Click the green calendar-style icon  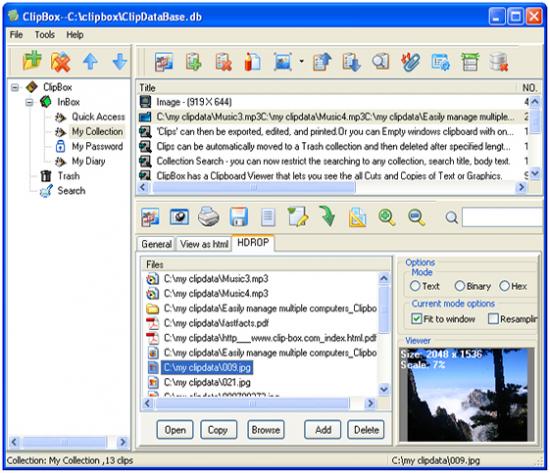coord(470,62)
